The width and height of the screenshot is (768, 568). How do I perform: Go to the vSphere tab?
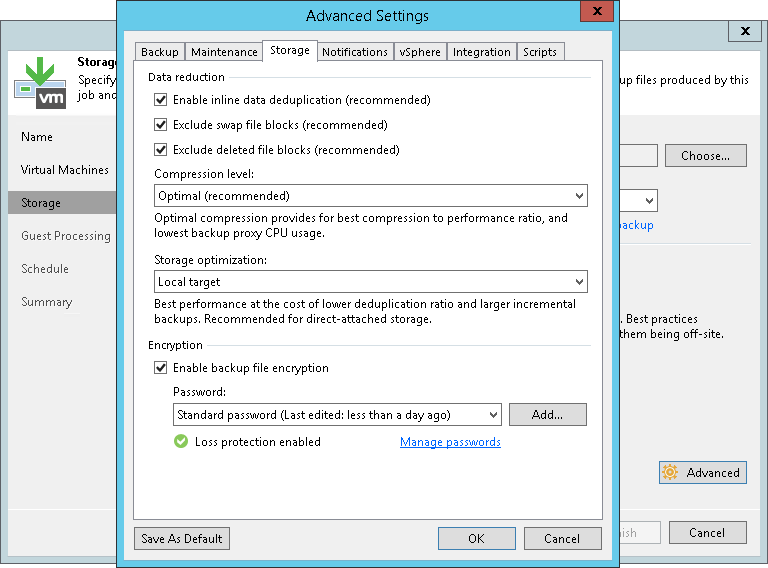[420, 52]
